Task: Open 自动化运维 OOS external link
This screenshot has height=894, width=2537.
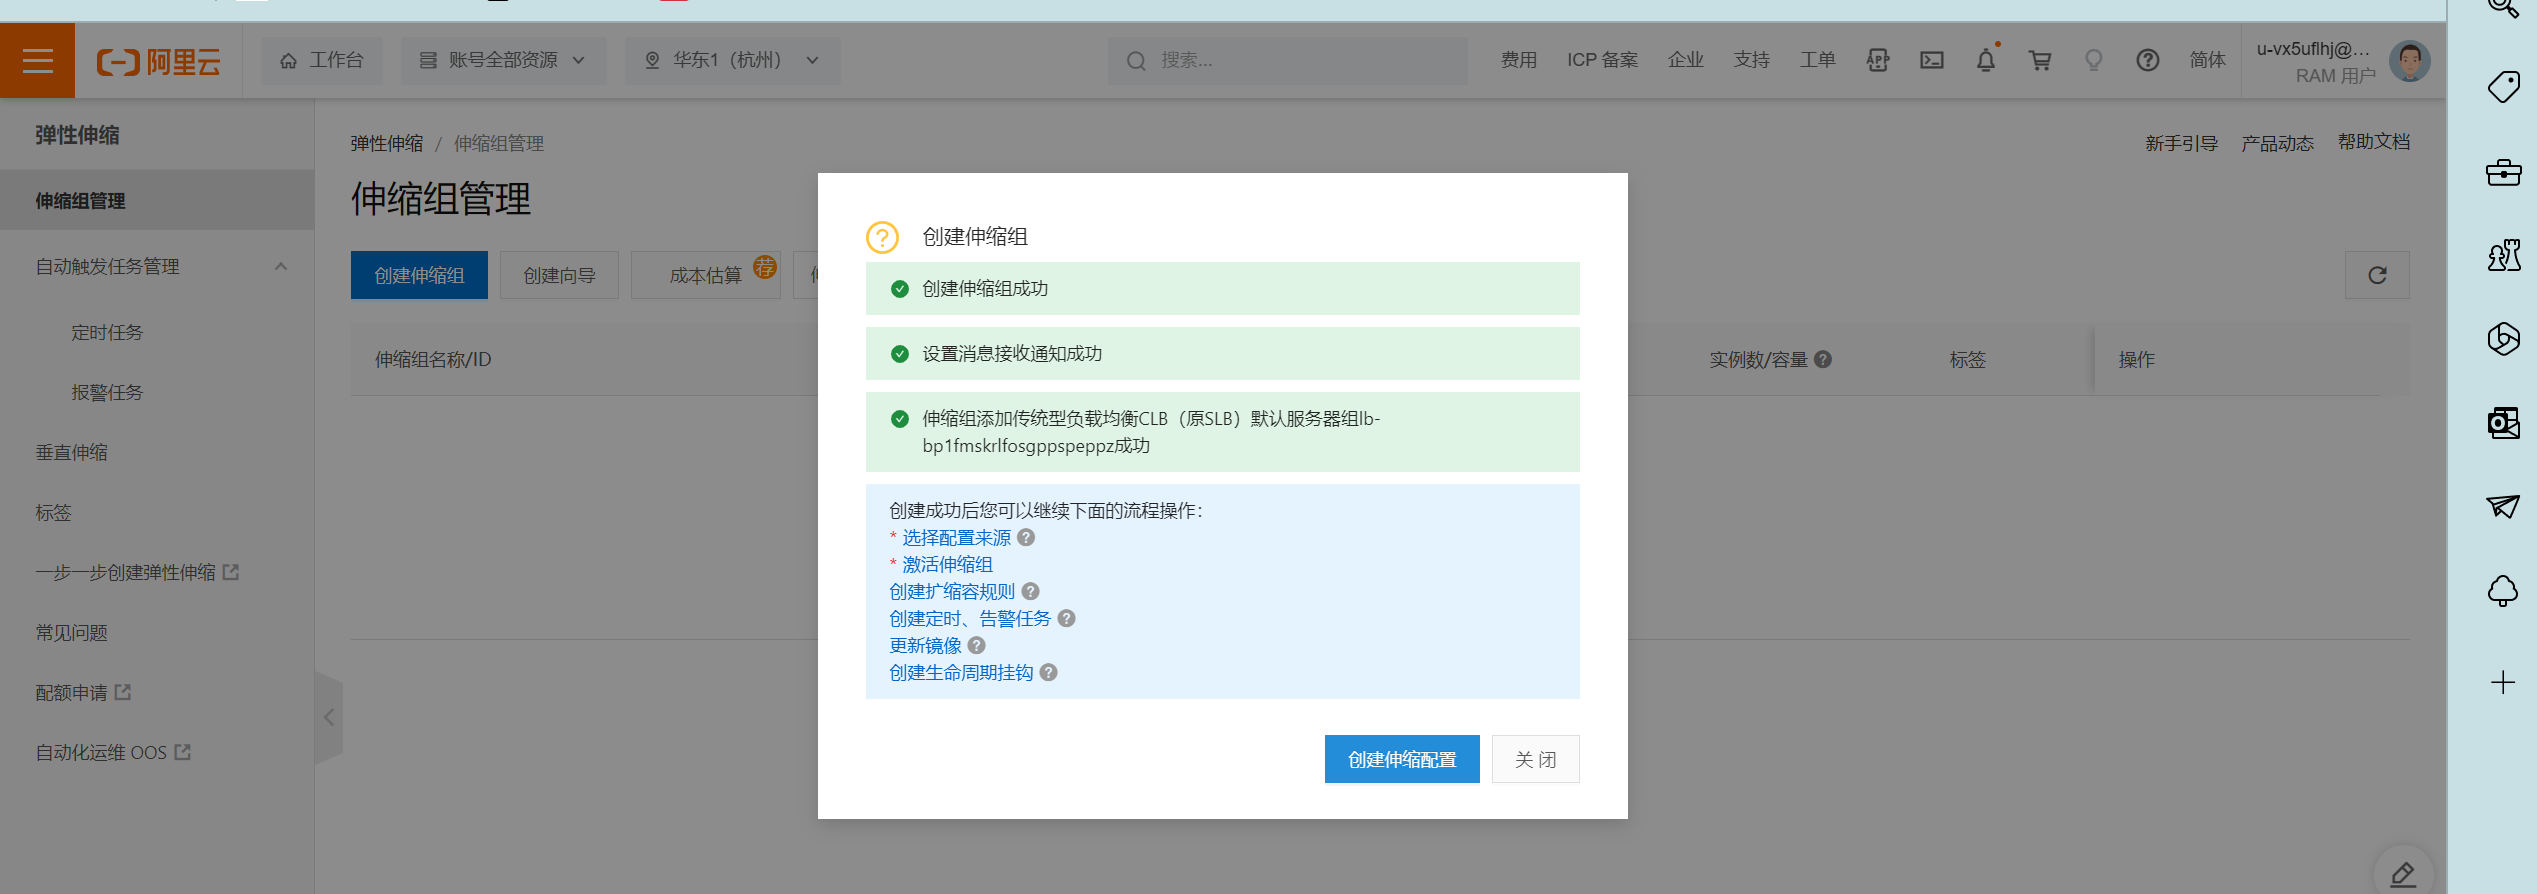Action: coord(113,752)
